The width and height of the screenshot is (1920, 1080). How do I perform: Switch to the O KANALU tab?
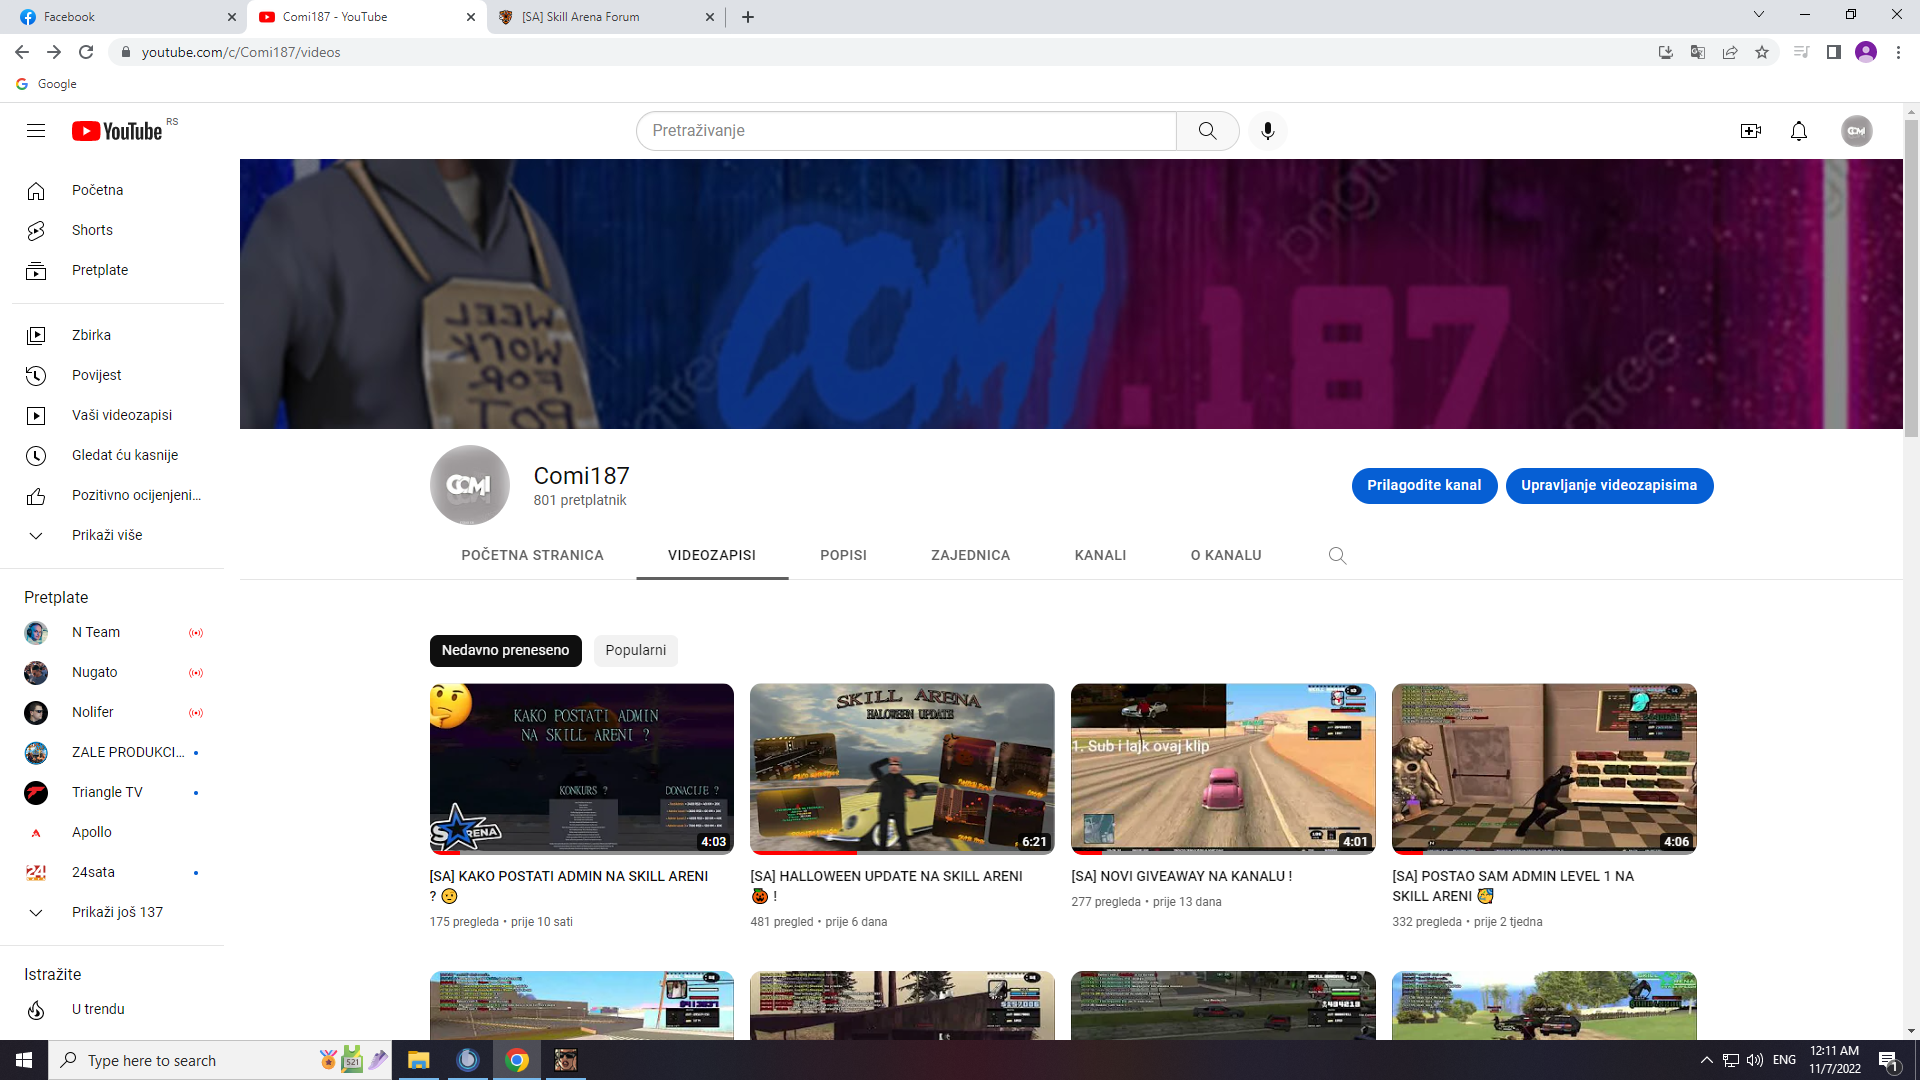[x=1225, y=555]
